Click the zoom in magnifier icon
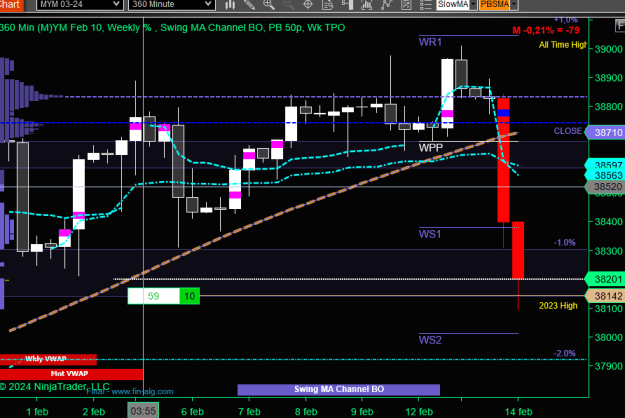 (269, 5)
